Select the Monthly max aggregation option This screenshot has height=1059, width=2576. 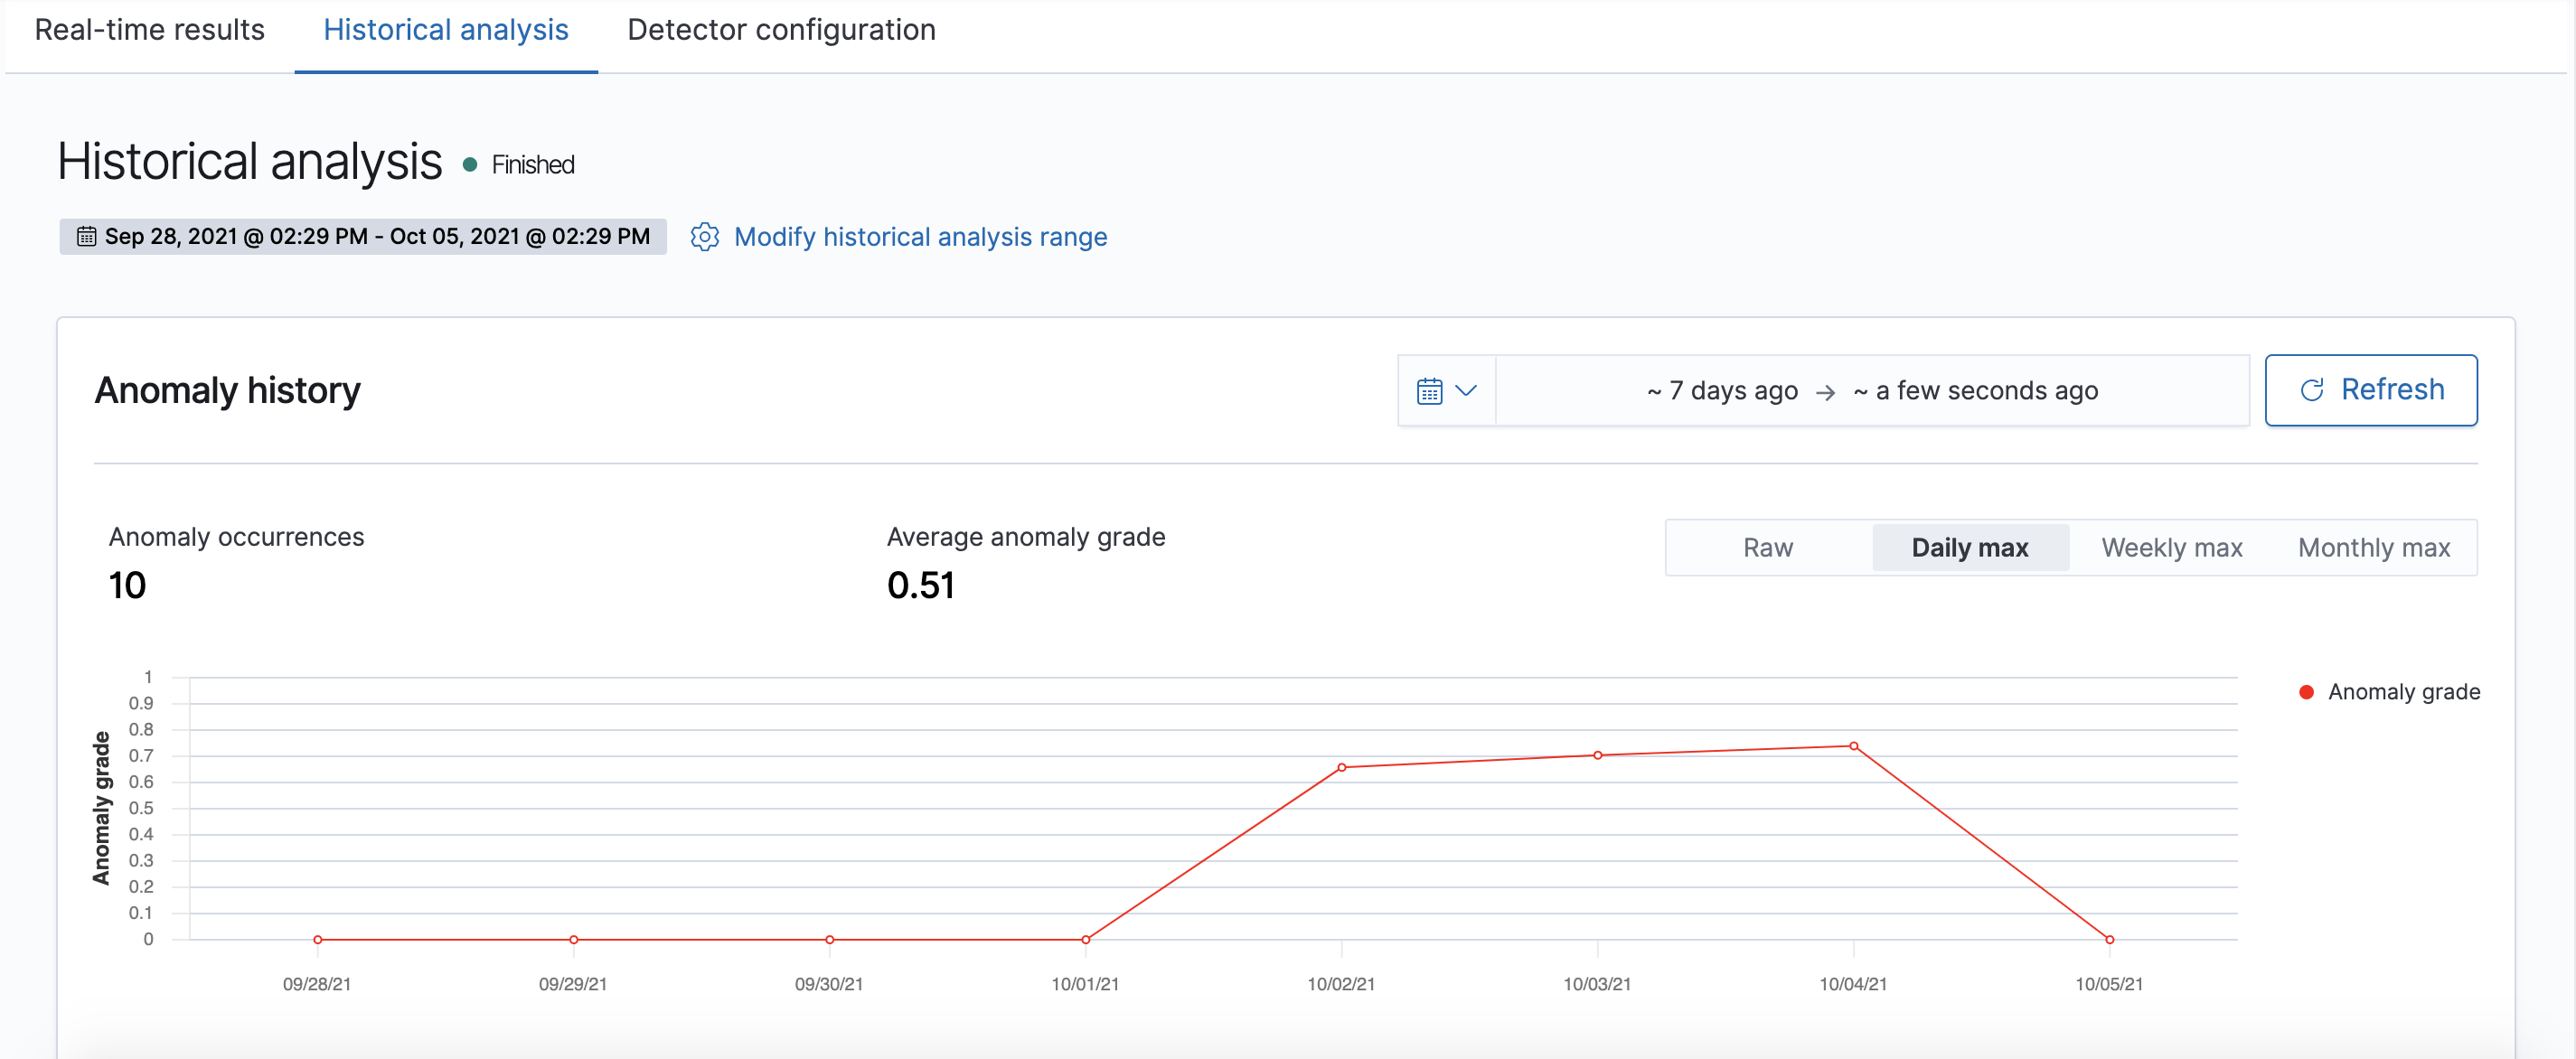coord(2374,548)
